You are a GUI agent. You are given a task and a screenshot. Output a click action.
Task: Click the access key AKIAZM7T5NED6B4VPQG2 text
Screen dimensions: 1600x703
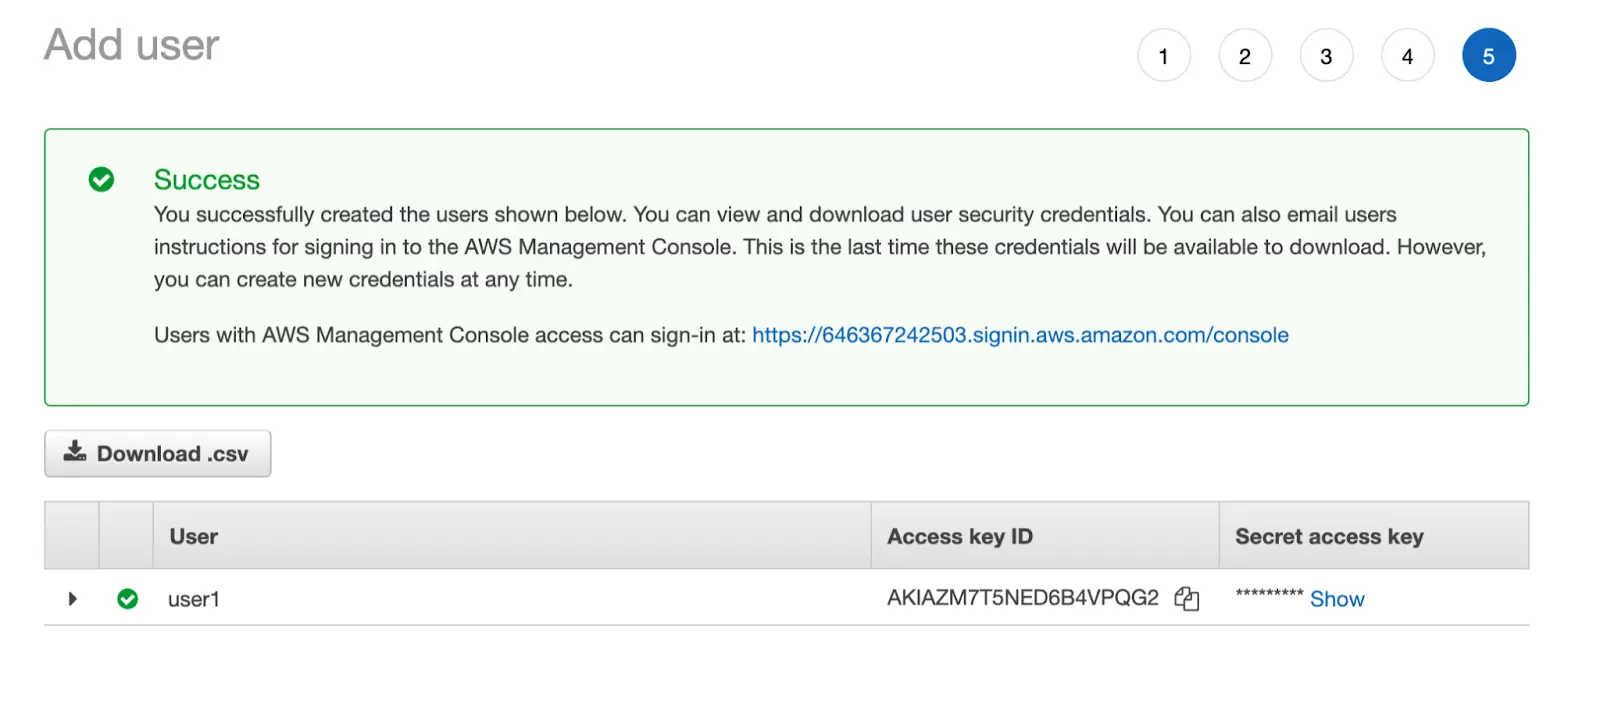(x=1022, y=598)
